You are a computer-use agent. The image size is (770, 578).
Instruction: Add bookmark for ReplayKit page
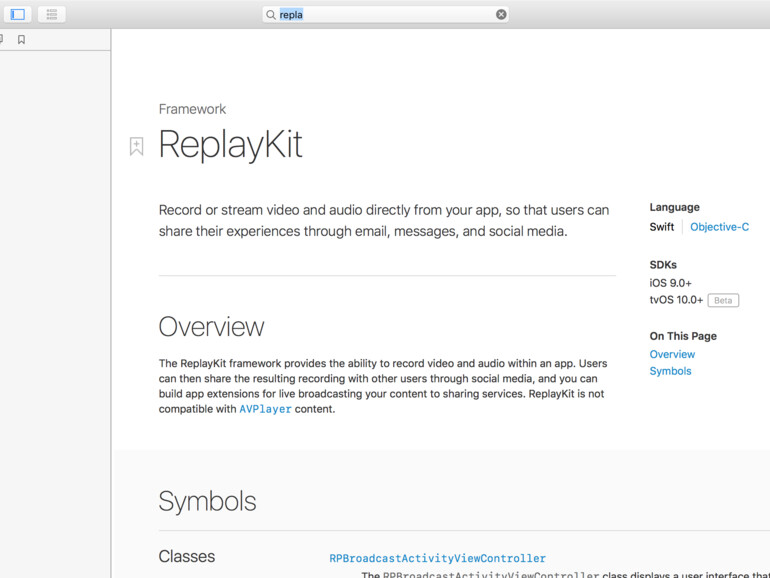(137, 146)
